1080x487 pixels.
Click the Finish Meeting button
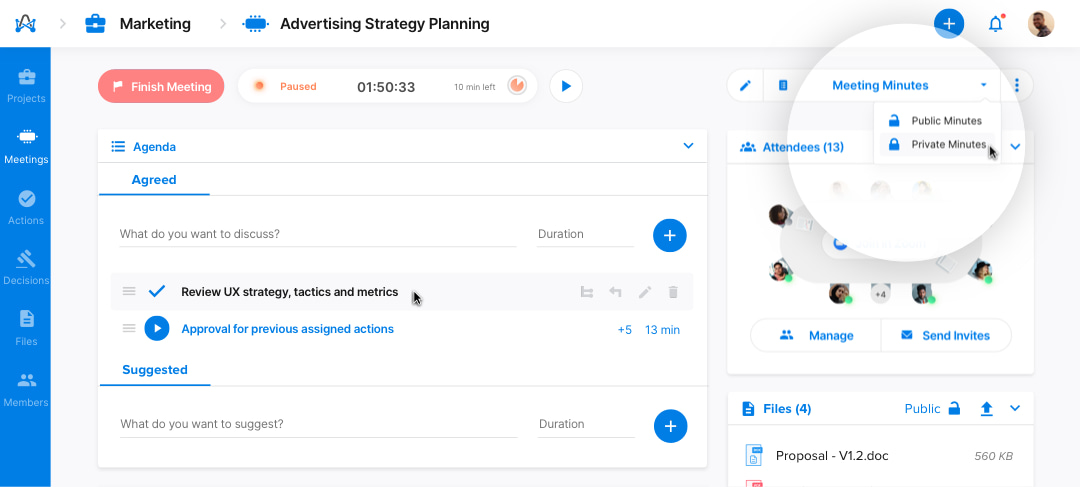[x=161, y=86]
